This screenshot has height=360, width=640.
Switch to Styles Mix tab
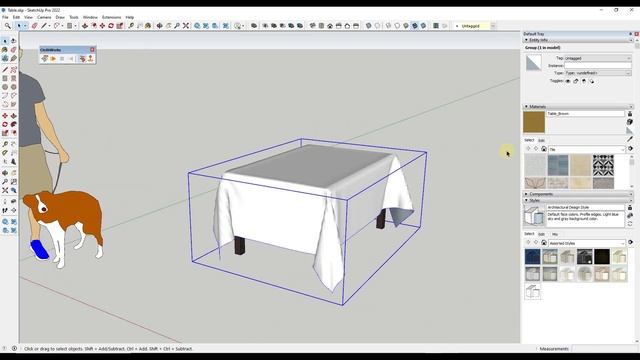pos(555,234)
